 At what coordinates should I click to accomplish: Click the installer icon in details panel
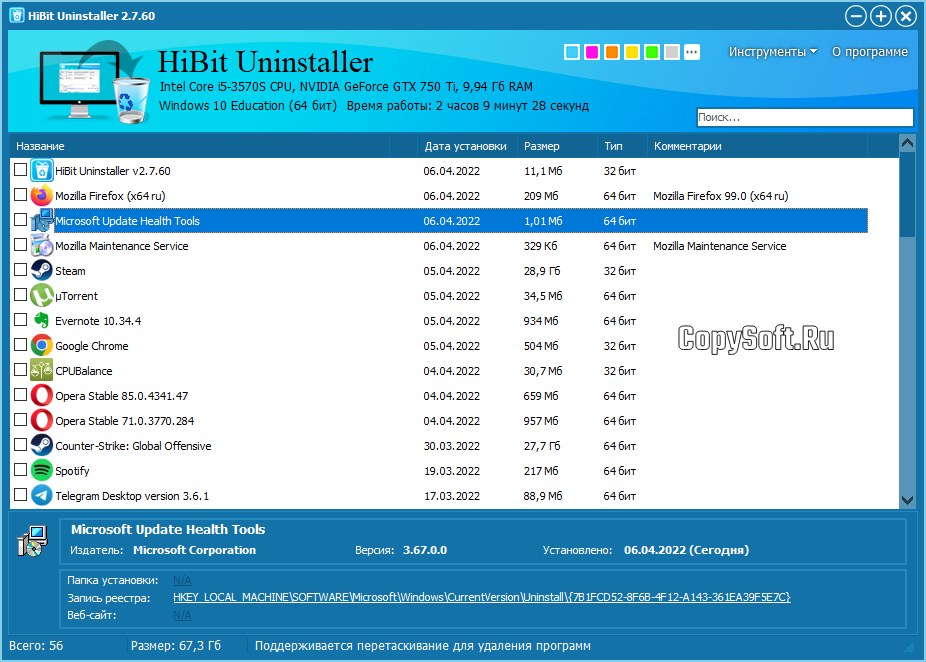(32, 541)
